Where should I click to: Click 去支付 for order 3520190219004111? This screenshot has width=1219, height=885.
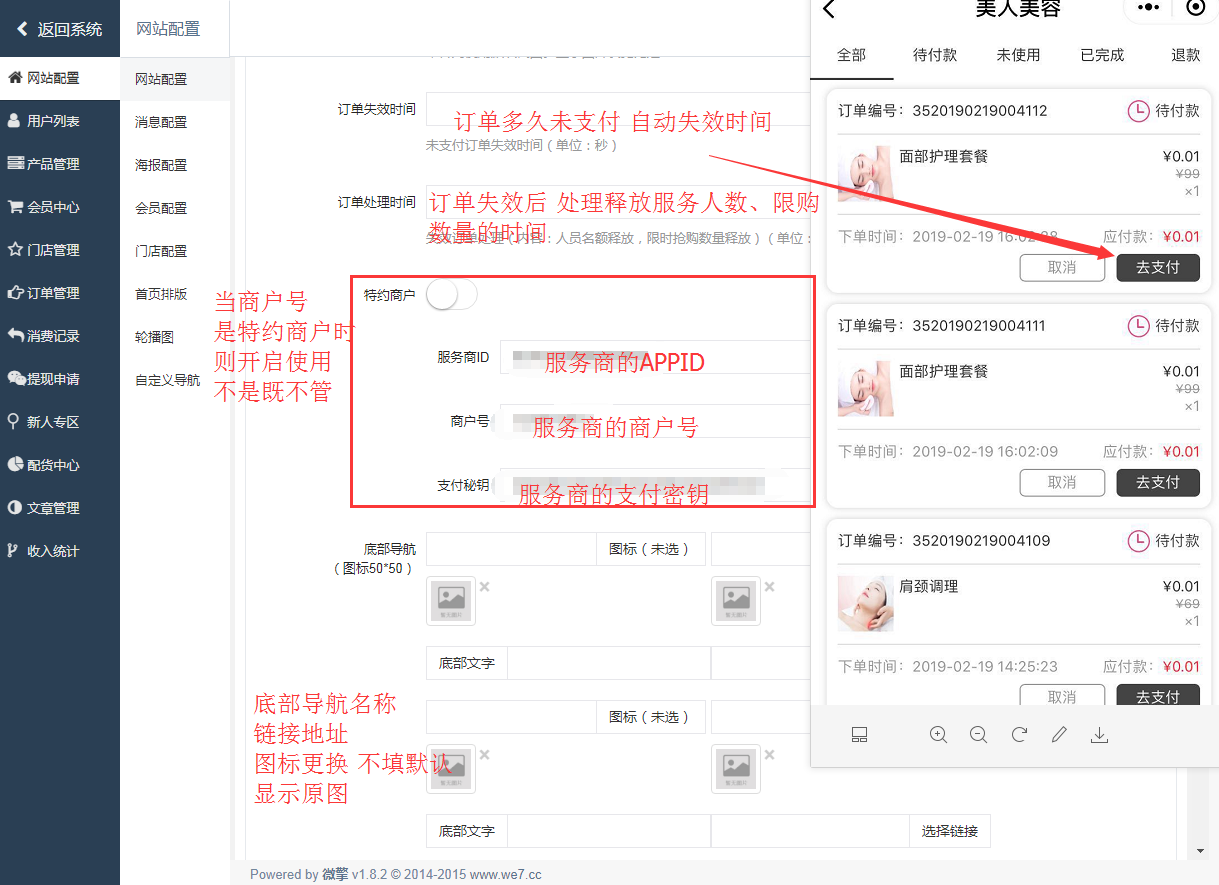1158,482
